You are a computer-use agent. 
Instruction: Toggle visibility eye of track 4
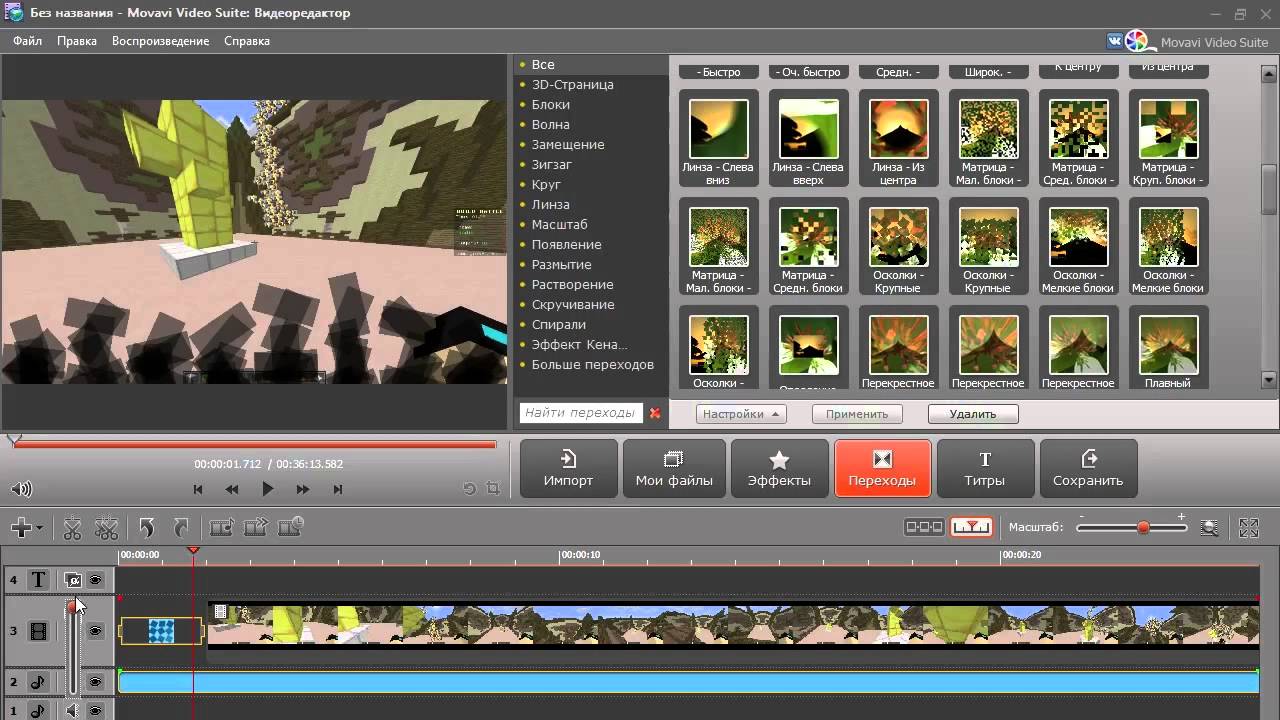(96, 579)
